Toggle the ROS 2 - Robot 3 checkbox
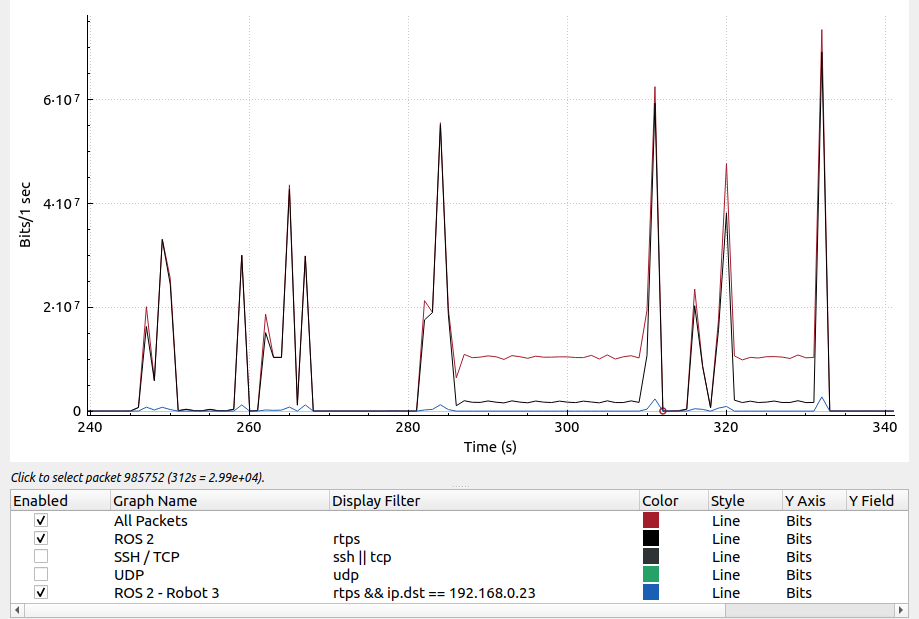Image resolution: width=919 pixels, height=619 pixels. 41,593
